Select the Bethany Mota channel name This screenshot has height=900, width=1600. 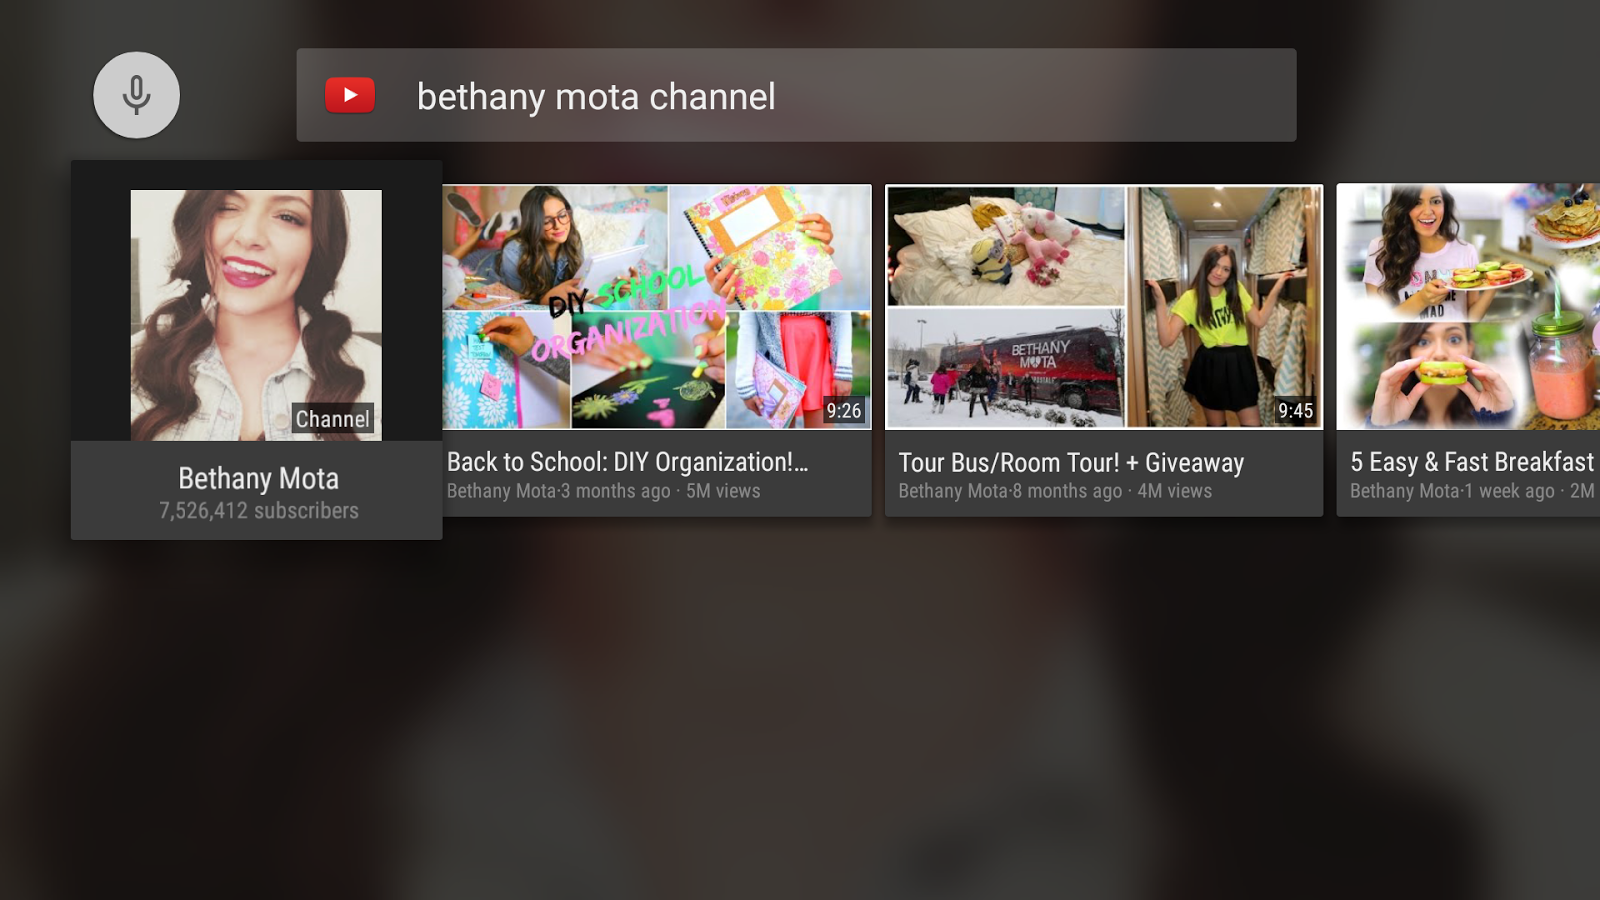click(258, 478)
